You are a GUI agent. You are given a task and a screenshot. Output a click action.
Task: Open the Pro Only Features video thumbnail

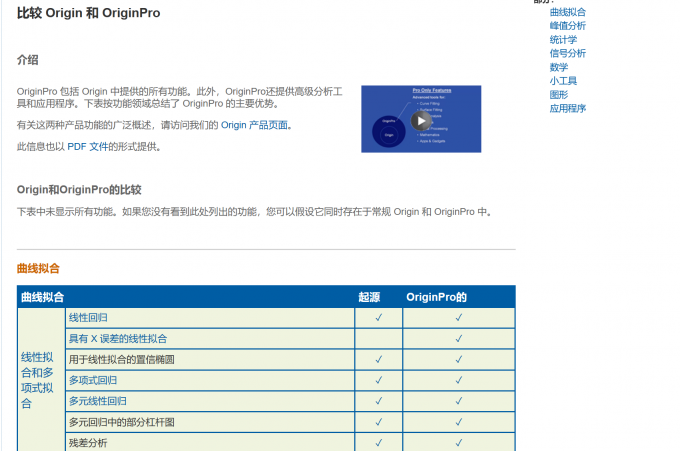tap(421, 119)
